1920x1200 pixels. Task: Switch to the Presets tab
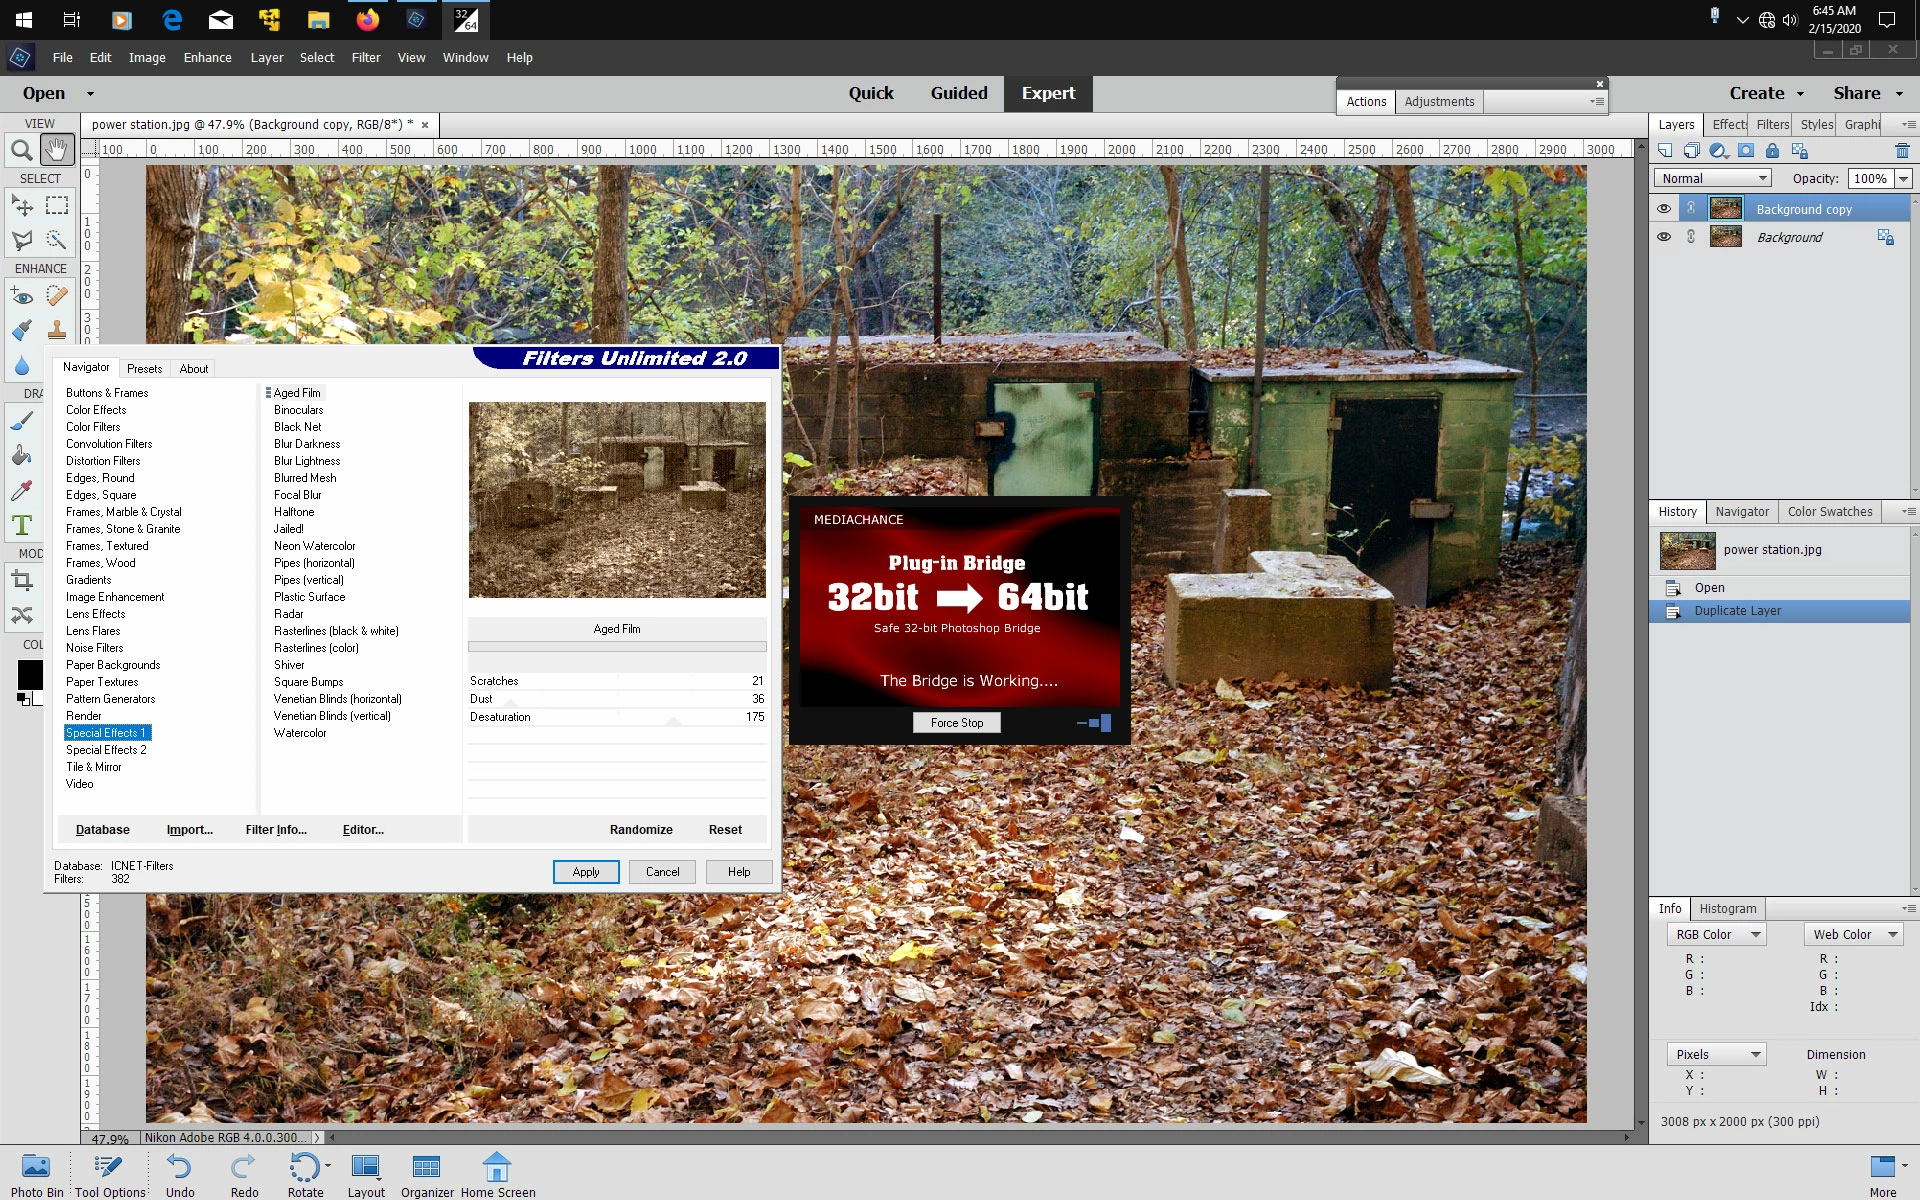click(144, 368)
